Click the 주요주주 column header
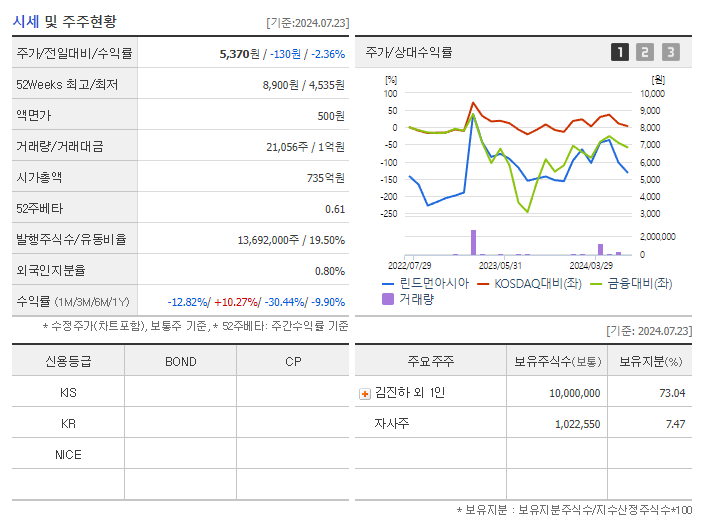Screen dimensions: 702x525 (x=431, y=361)
